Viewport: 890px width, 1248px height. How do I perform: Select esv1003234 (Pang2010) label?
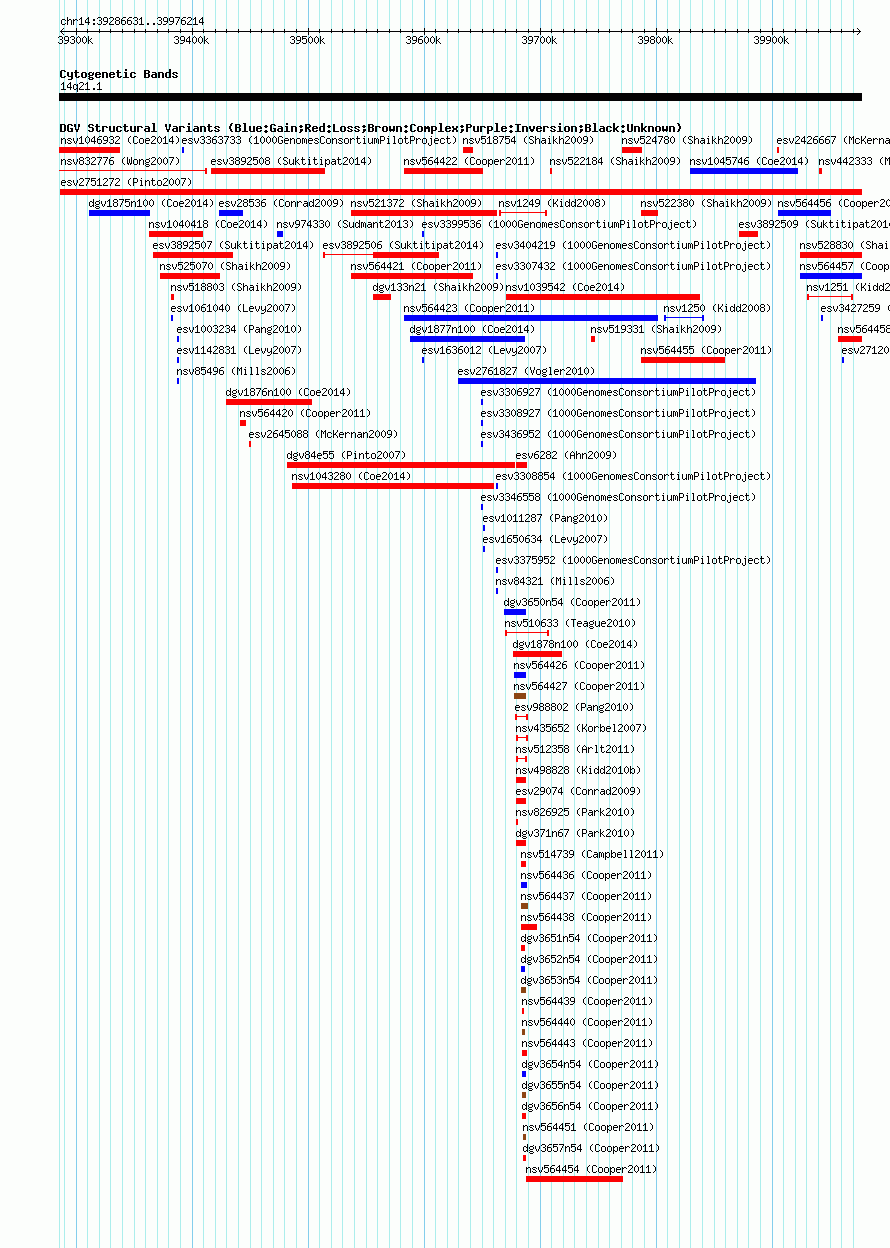[239, 329]
